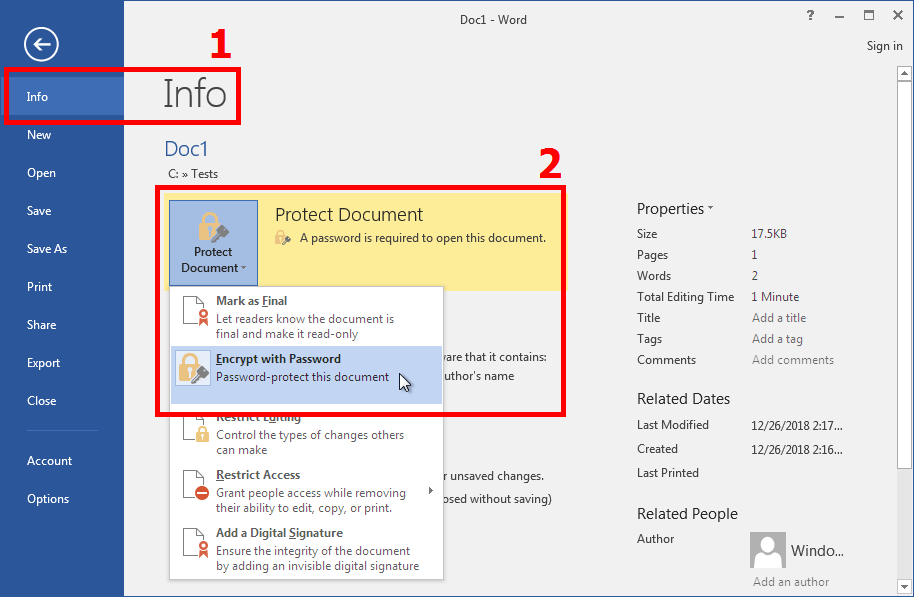
Task: Click the vertical scrollbar thumb
Action: 904,274
